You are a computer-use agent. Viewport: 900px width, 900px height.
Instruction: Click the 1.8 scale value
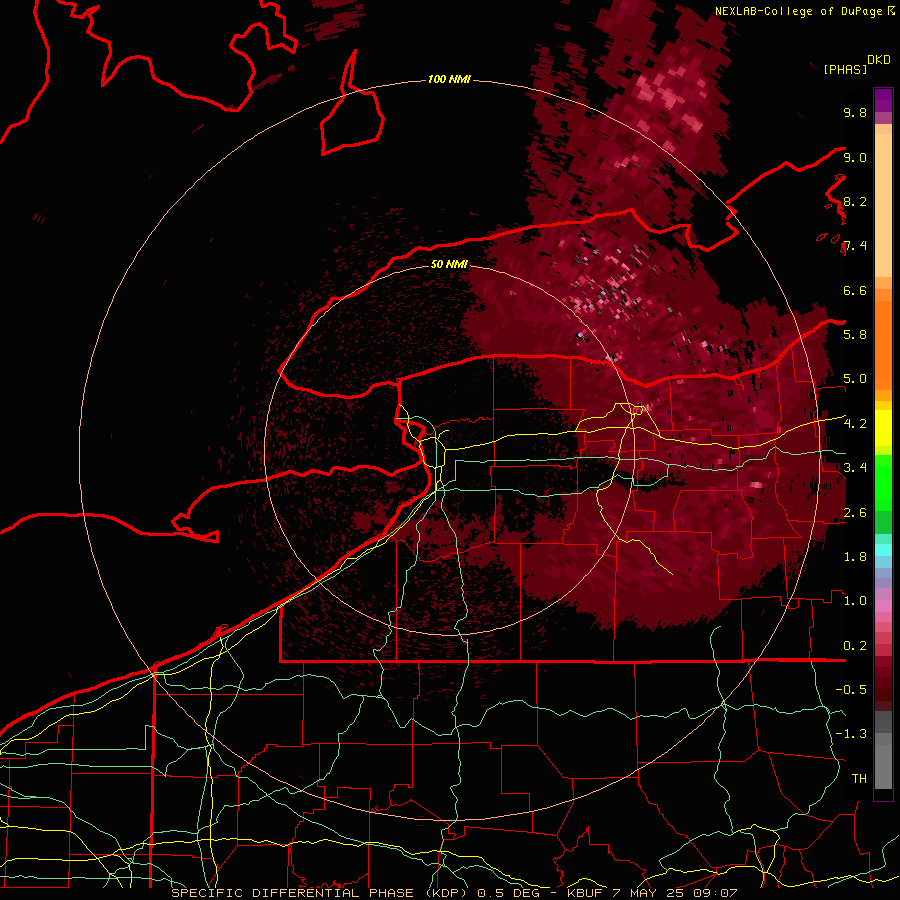tap(855, 557)
